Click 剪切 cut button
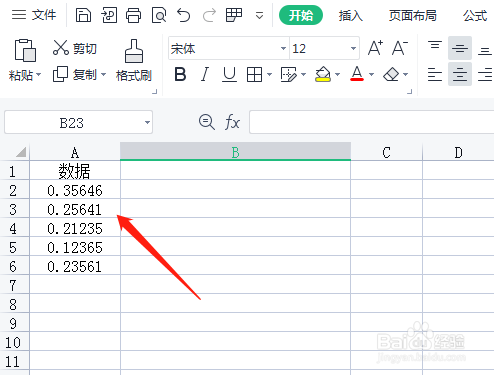Image resolution: width=494 pixels, height=375 pixels. click(75, 48)
